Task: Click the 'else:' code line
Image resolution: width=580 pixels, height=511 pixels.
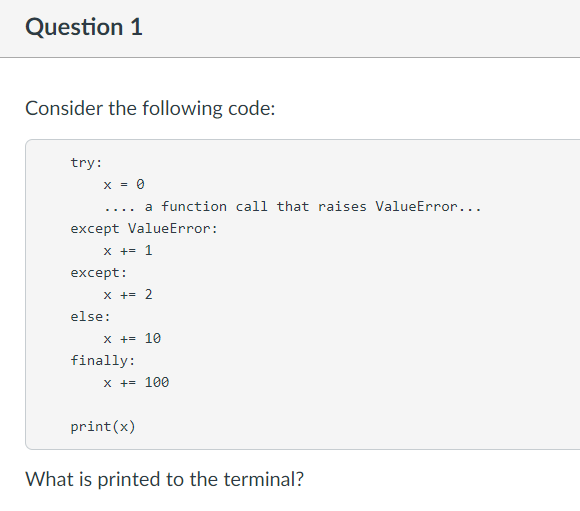Action: (x=90, y=317)
